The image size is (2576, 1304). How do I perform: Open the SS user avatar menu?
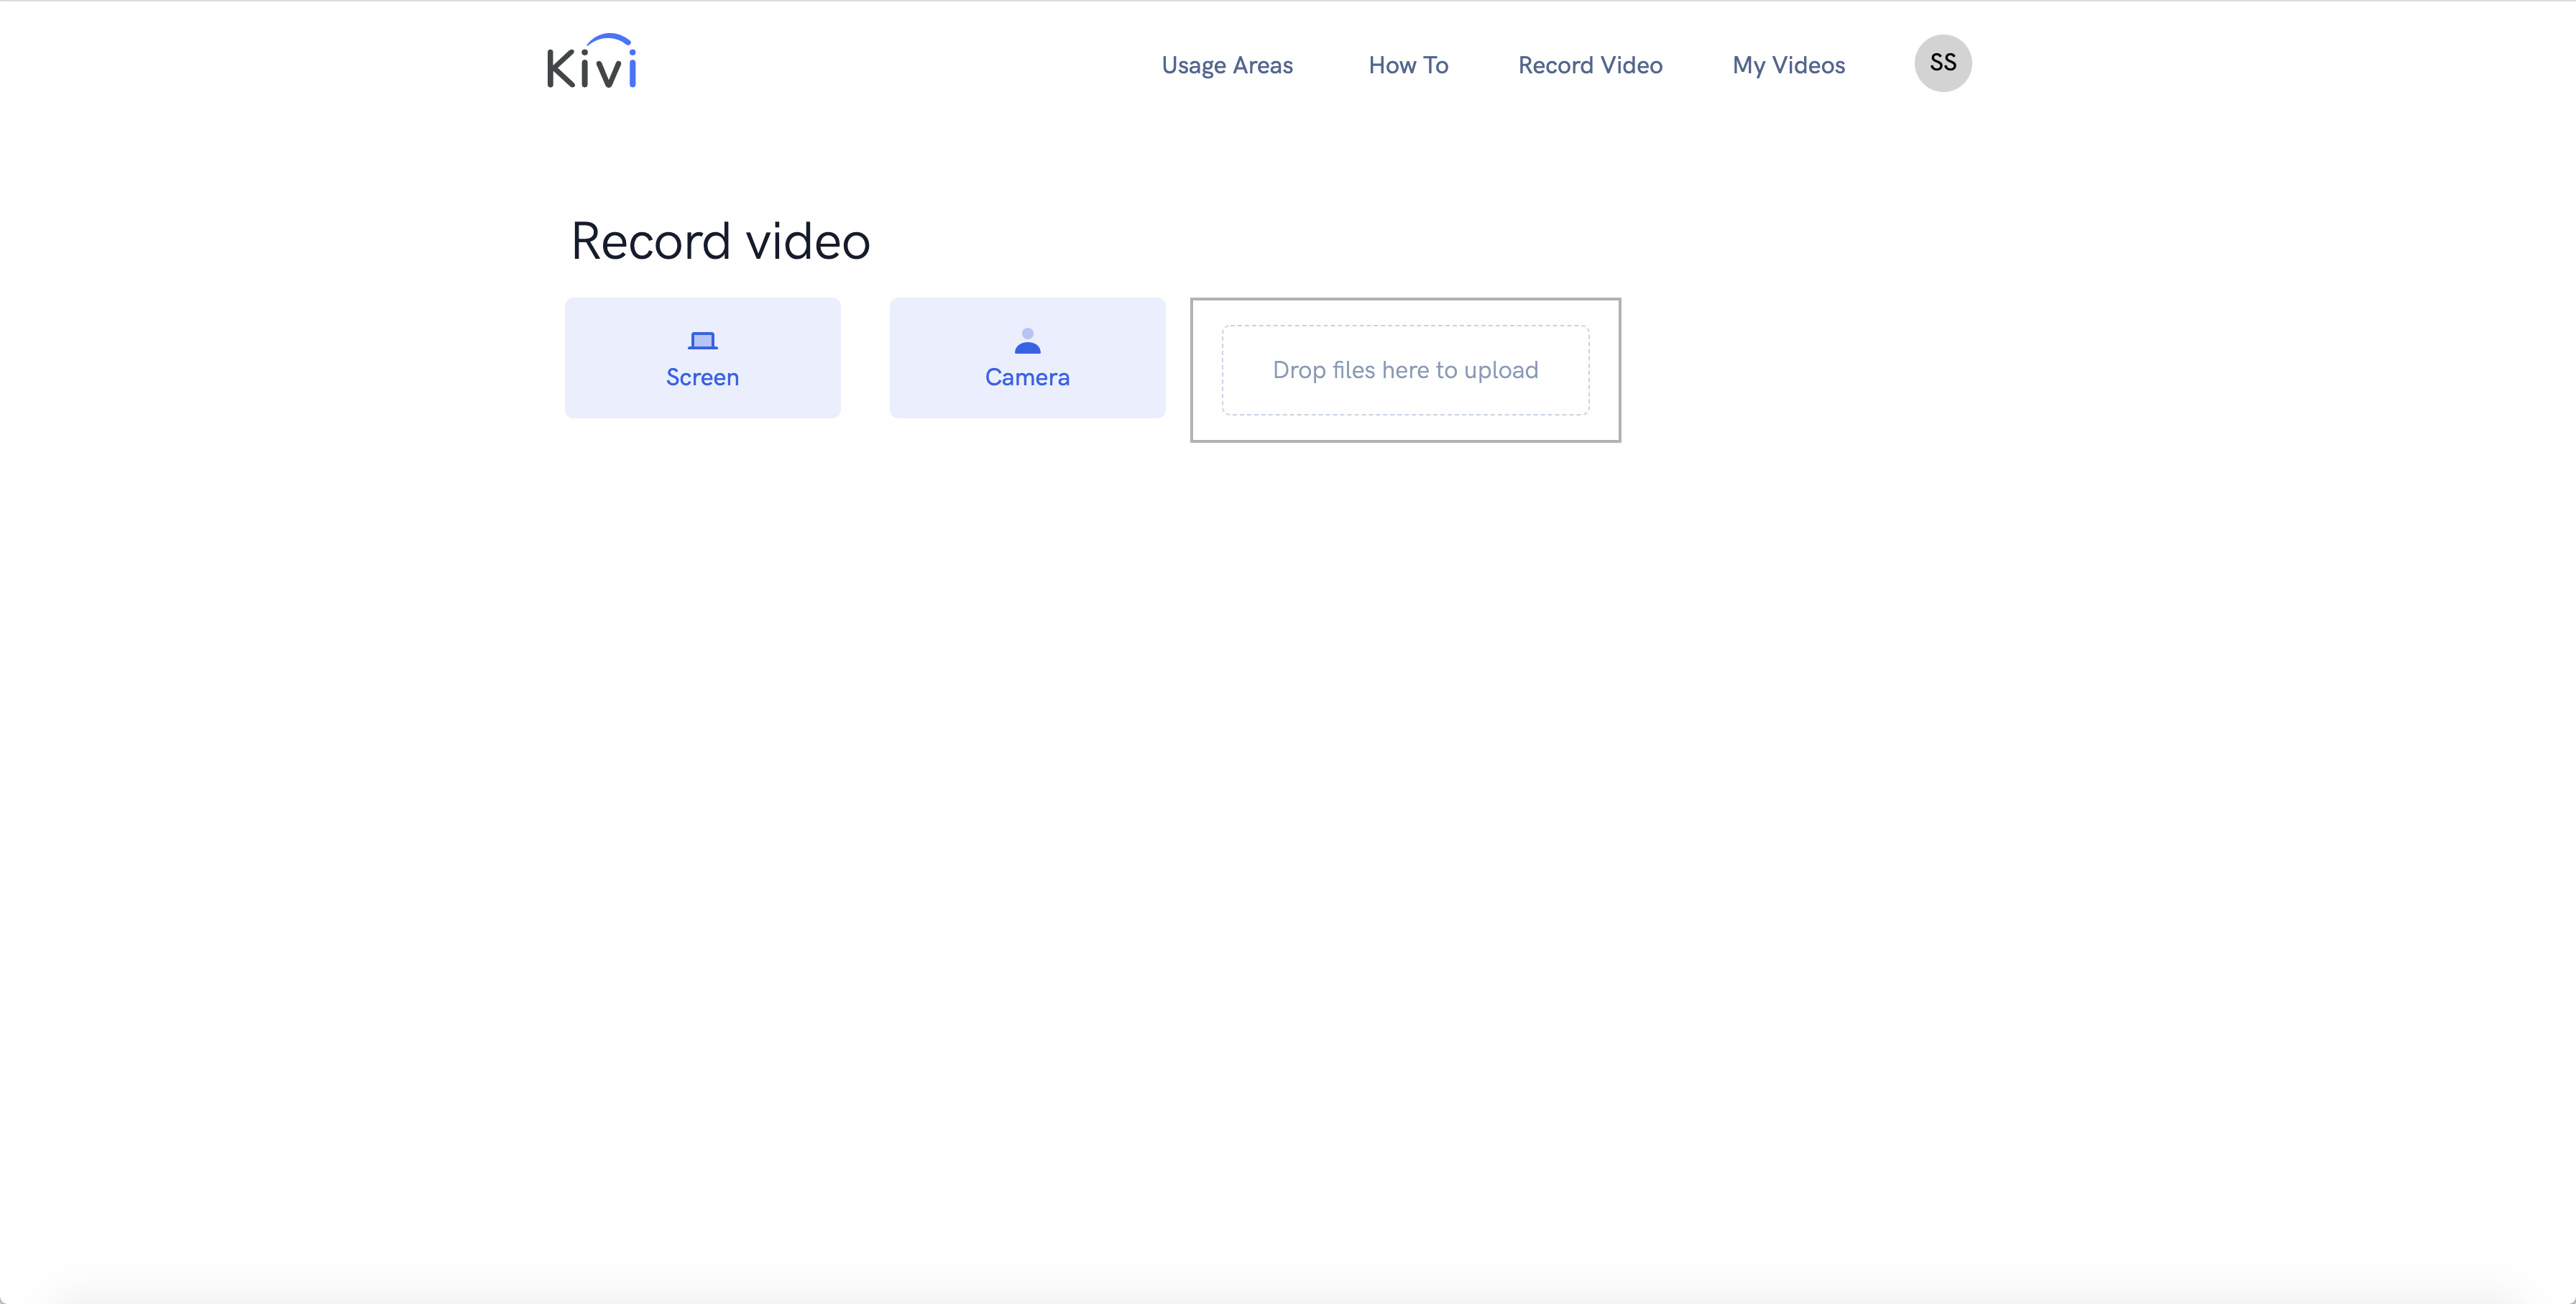coord(1942,63)
